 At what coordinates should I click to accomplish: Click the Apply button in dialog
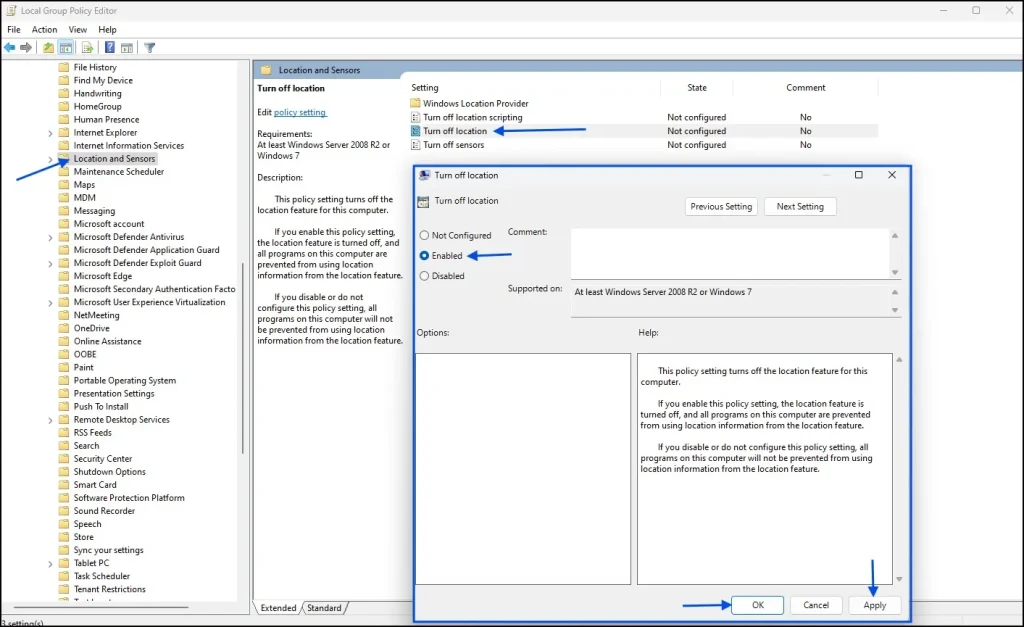point(874,605)
